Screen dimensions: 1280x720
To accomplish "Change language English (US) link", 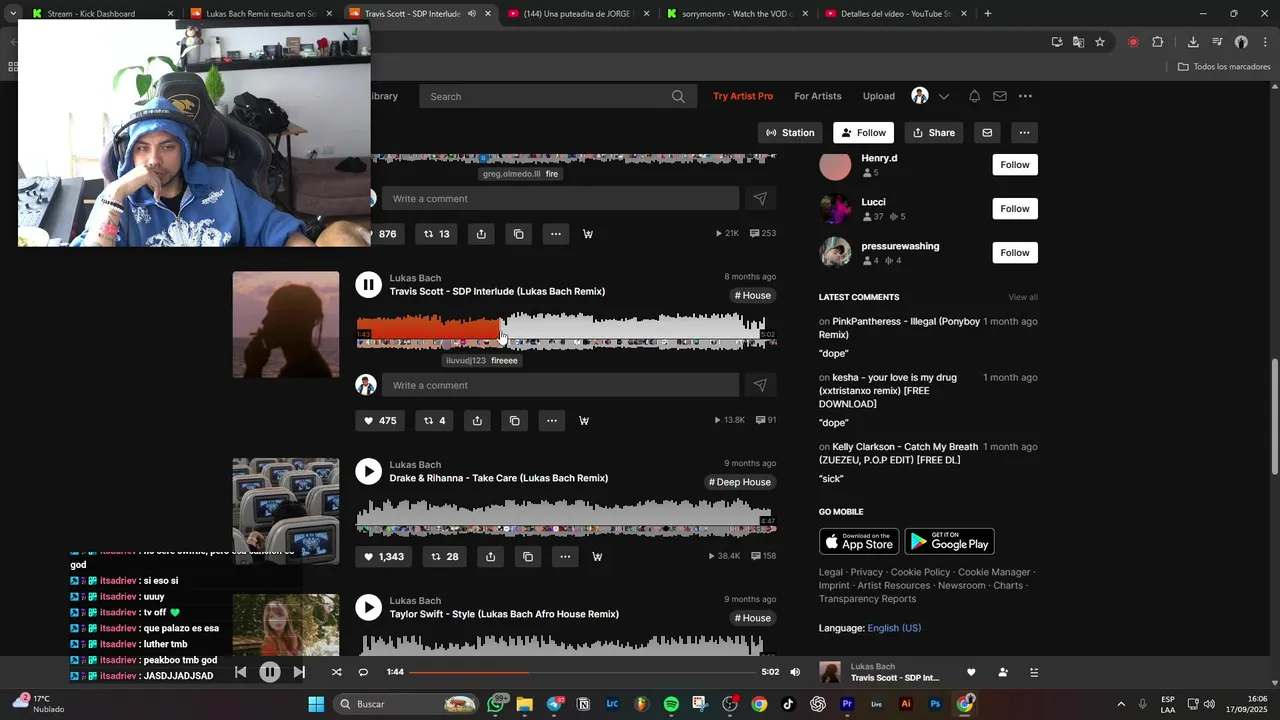I will pyautogui.click(x=894, y=628).
